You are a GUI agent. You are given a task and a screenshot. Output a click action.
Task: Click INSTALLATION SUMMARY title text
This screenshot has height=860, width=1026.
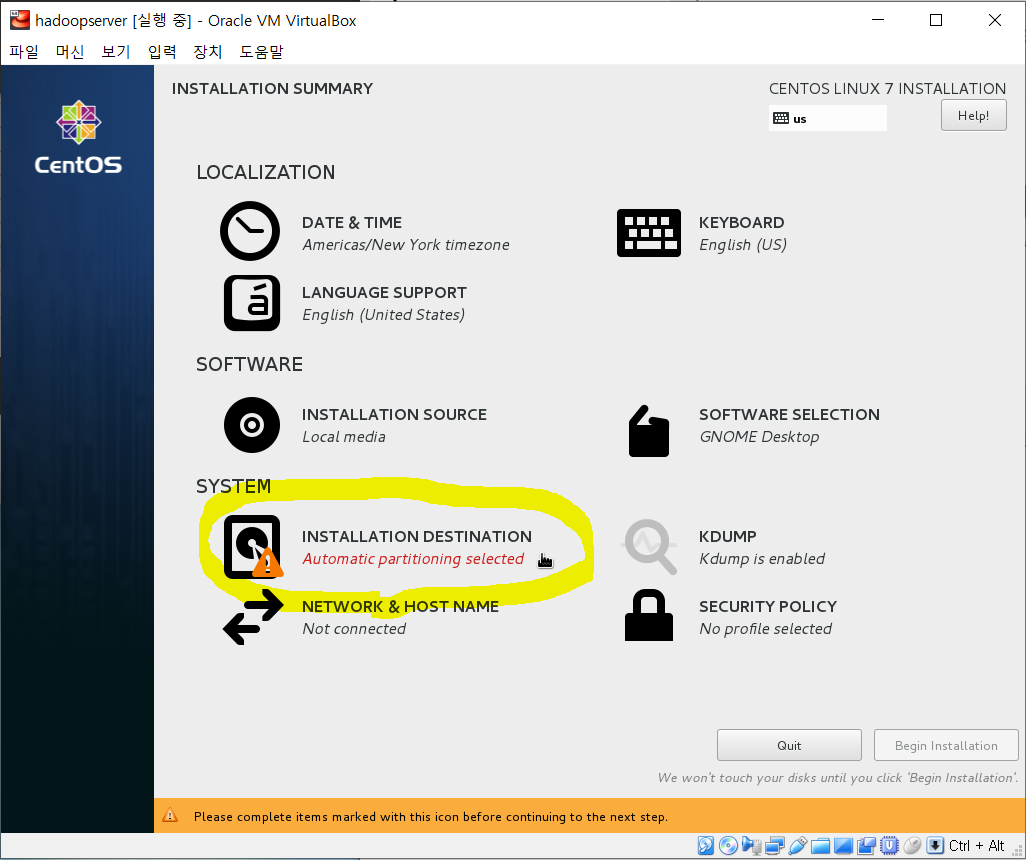tap(272, 88)
